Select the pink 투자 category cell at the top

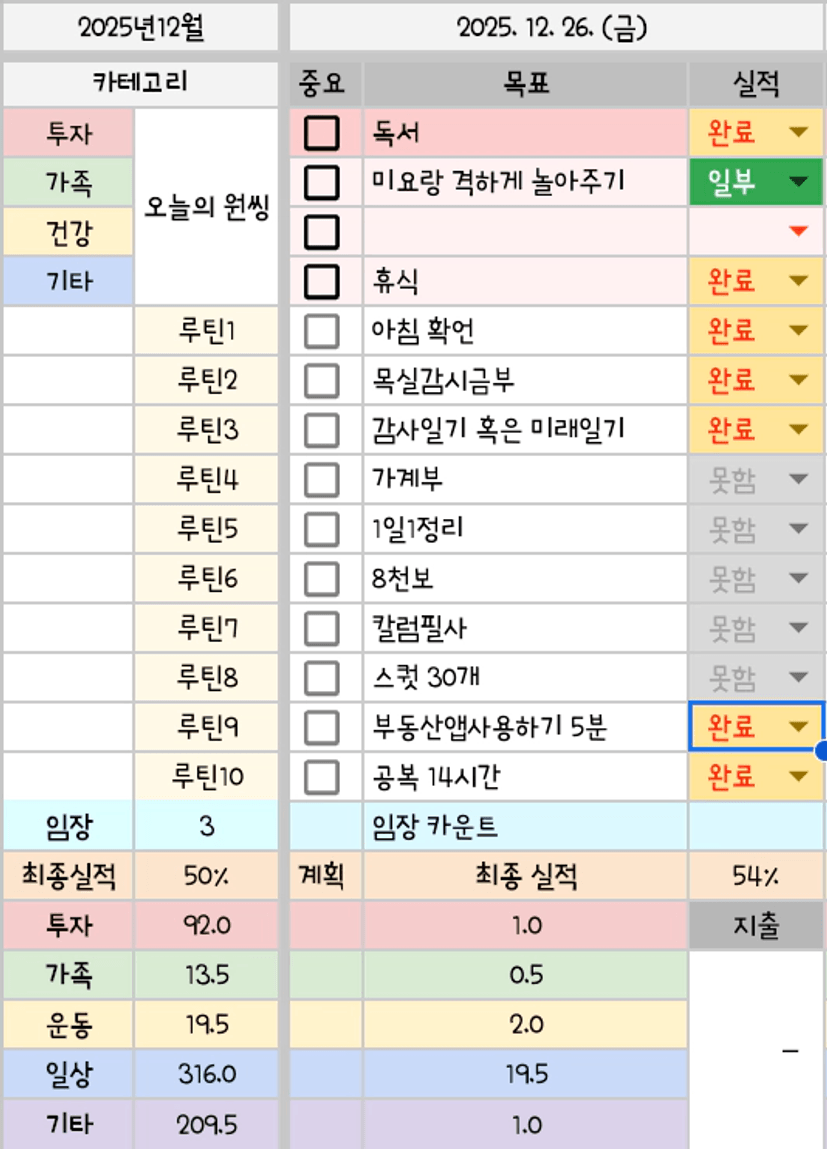tap(68, 133)
